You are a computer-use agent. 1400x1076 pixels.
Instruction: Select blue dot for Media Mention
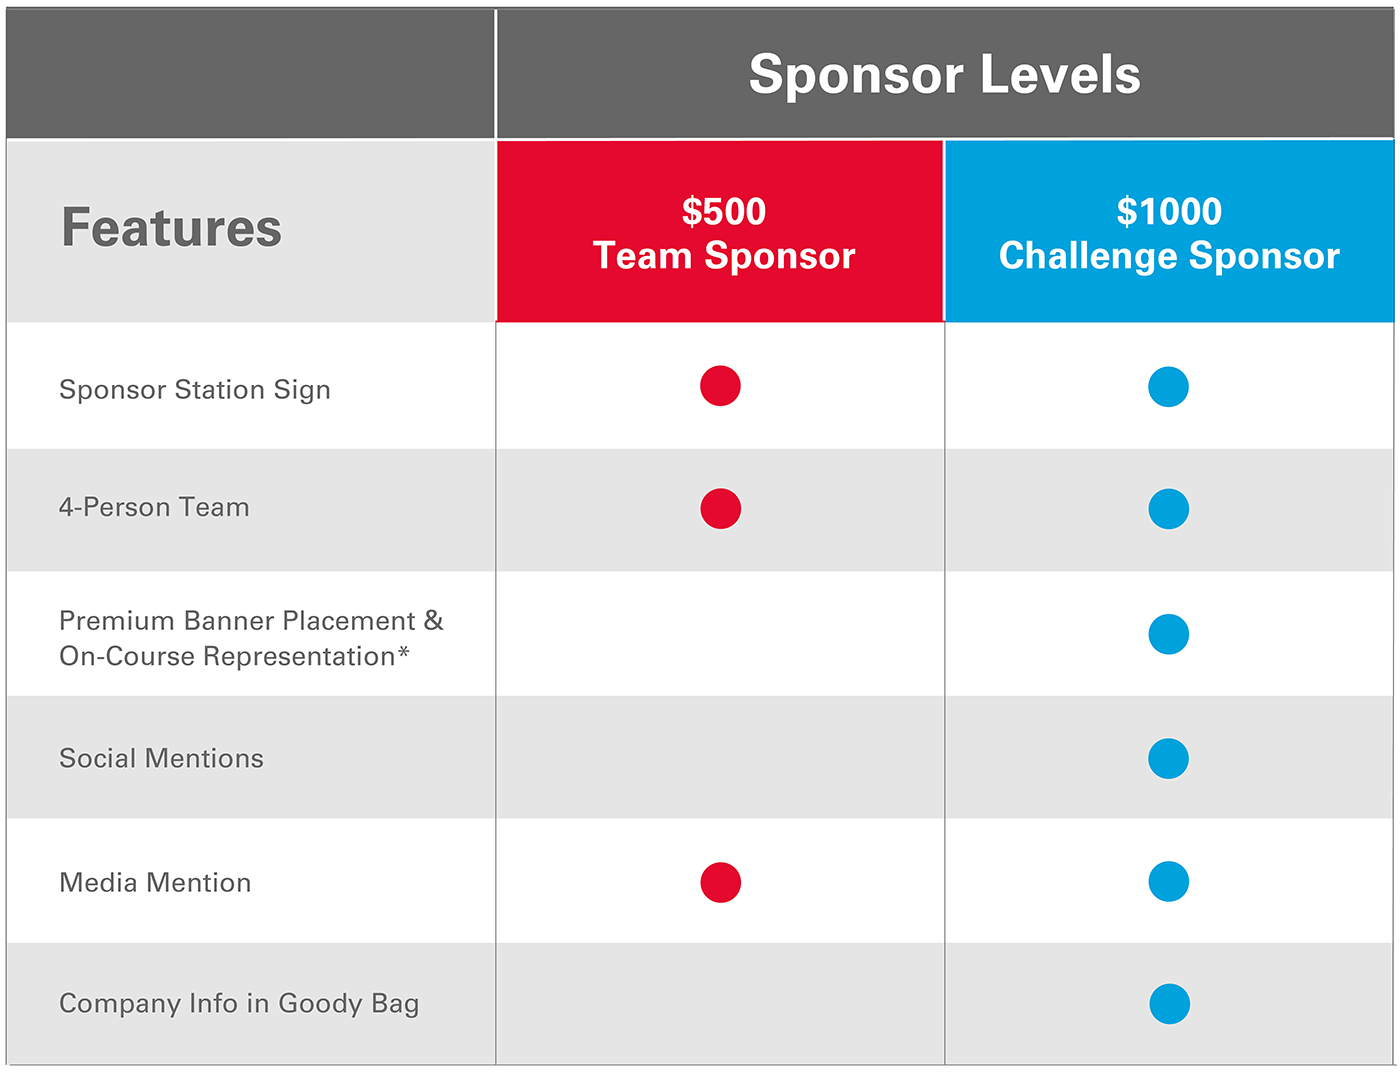coord(1168,881)
